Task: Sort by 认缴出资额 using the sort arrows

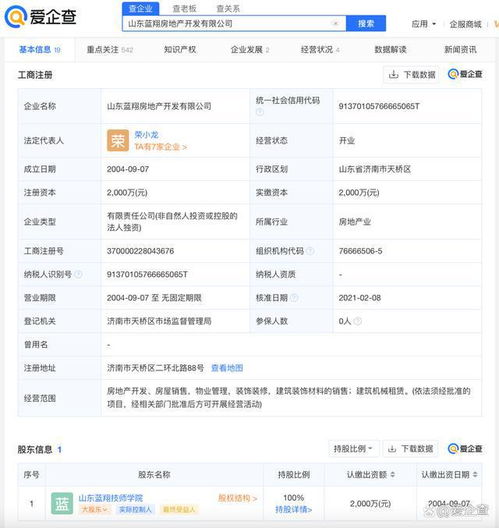Action: click(x=393, y=475)
